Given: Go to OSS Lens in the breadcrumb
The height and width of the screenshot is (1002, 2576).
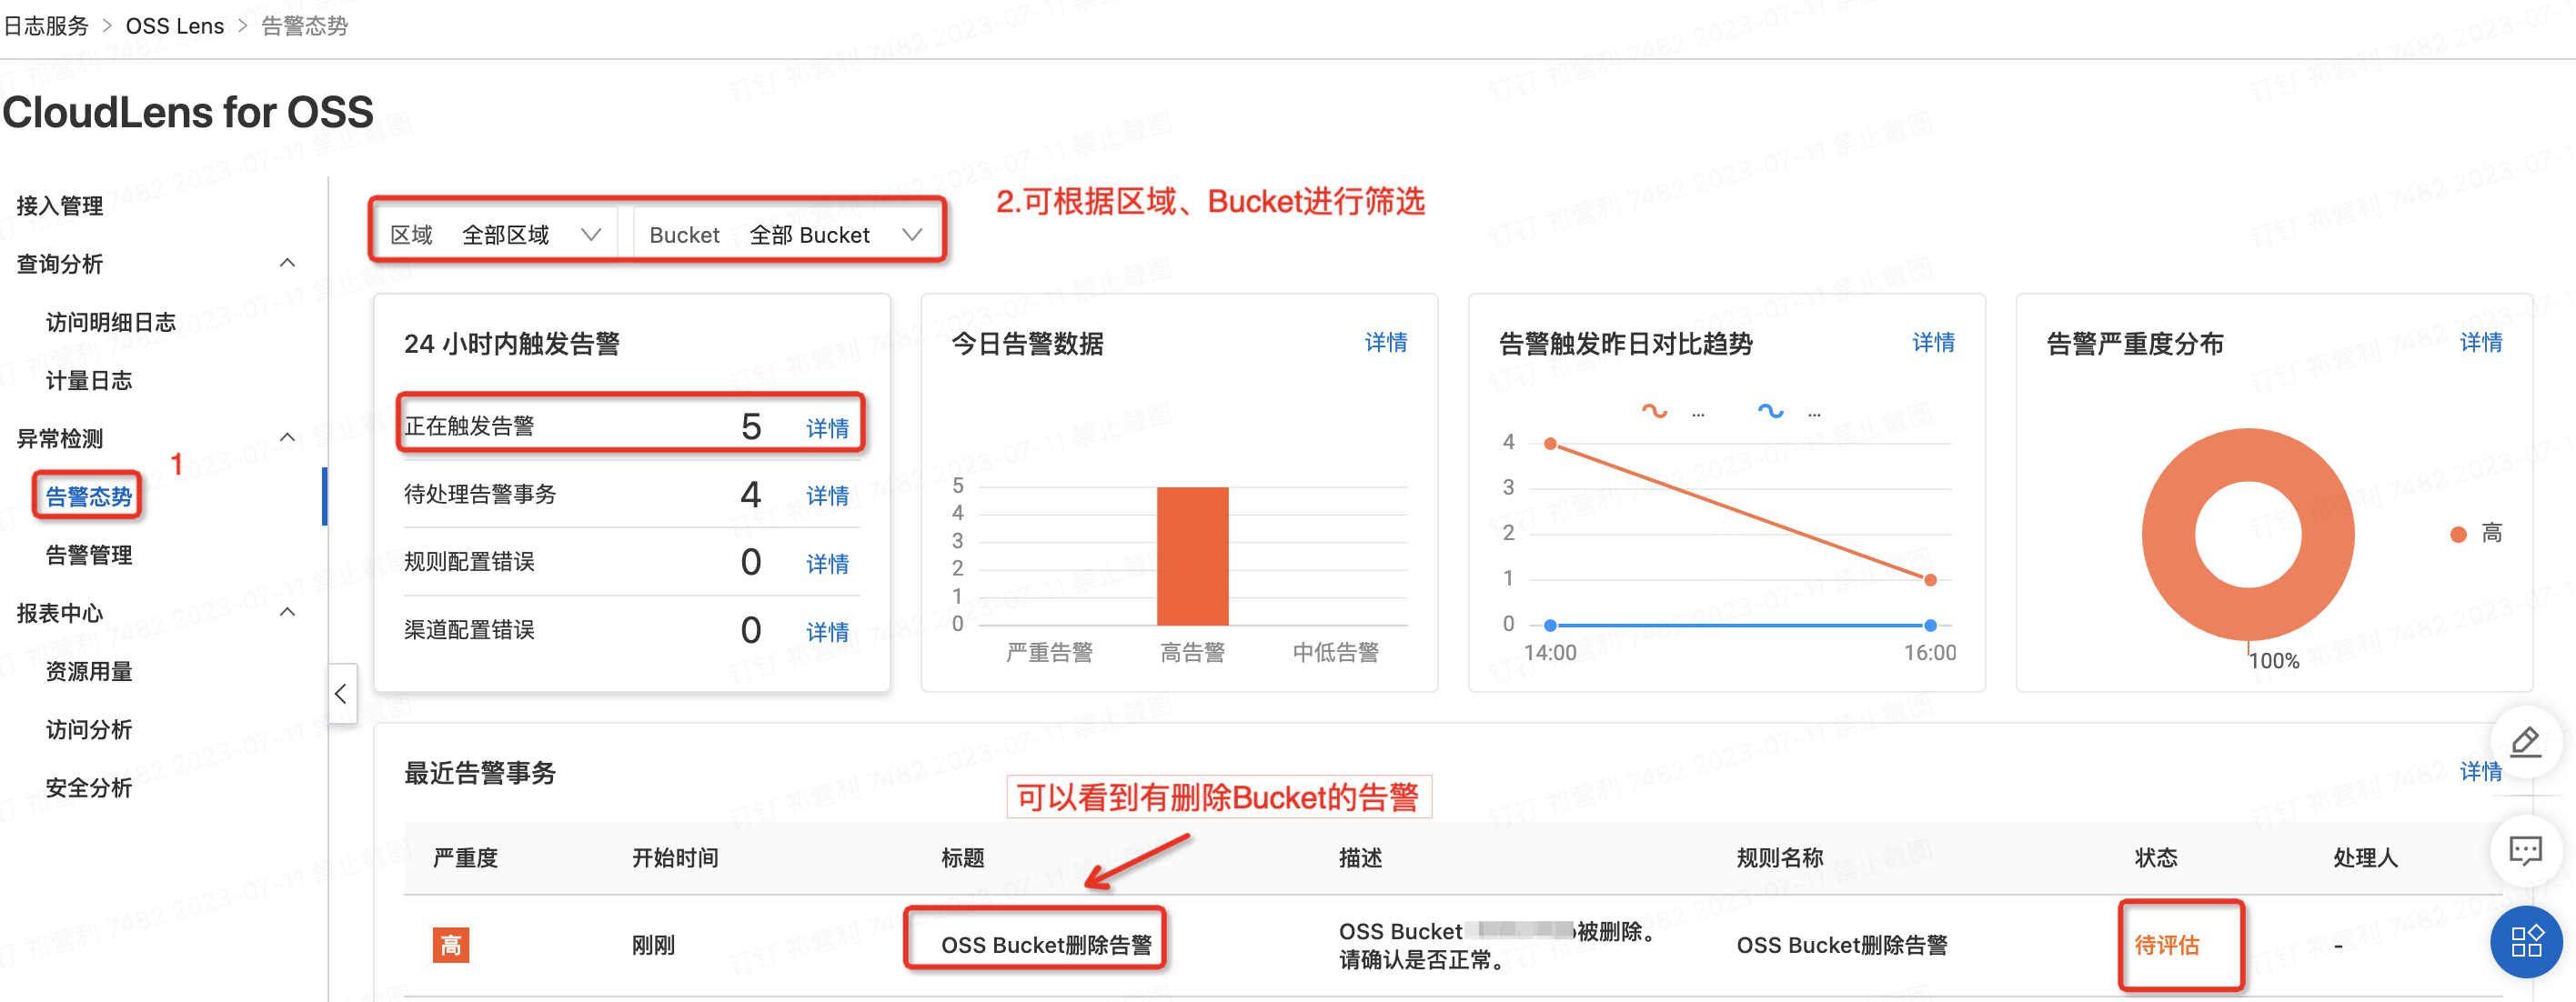Looking at the screenshot, I should pos(175,26).
